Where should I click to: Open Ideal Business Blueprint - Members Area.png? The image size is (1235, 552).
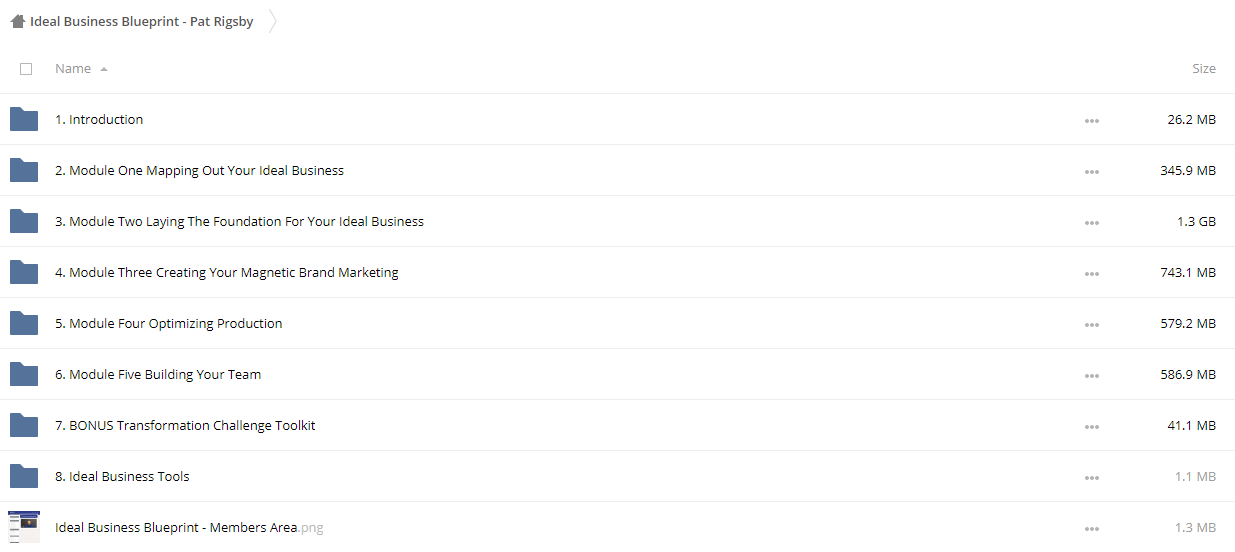point(189,528)
